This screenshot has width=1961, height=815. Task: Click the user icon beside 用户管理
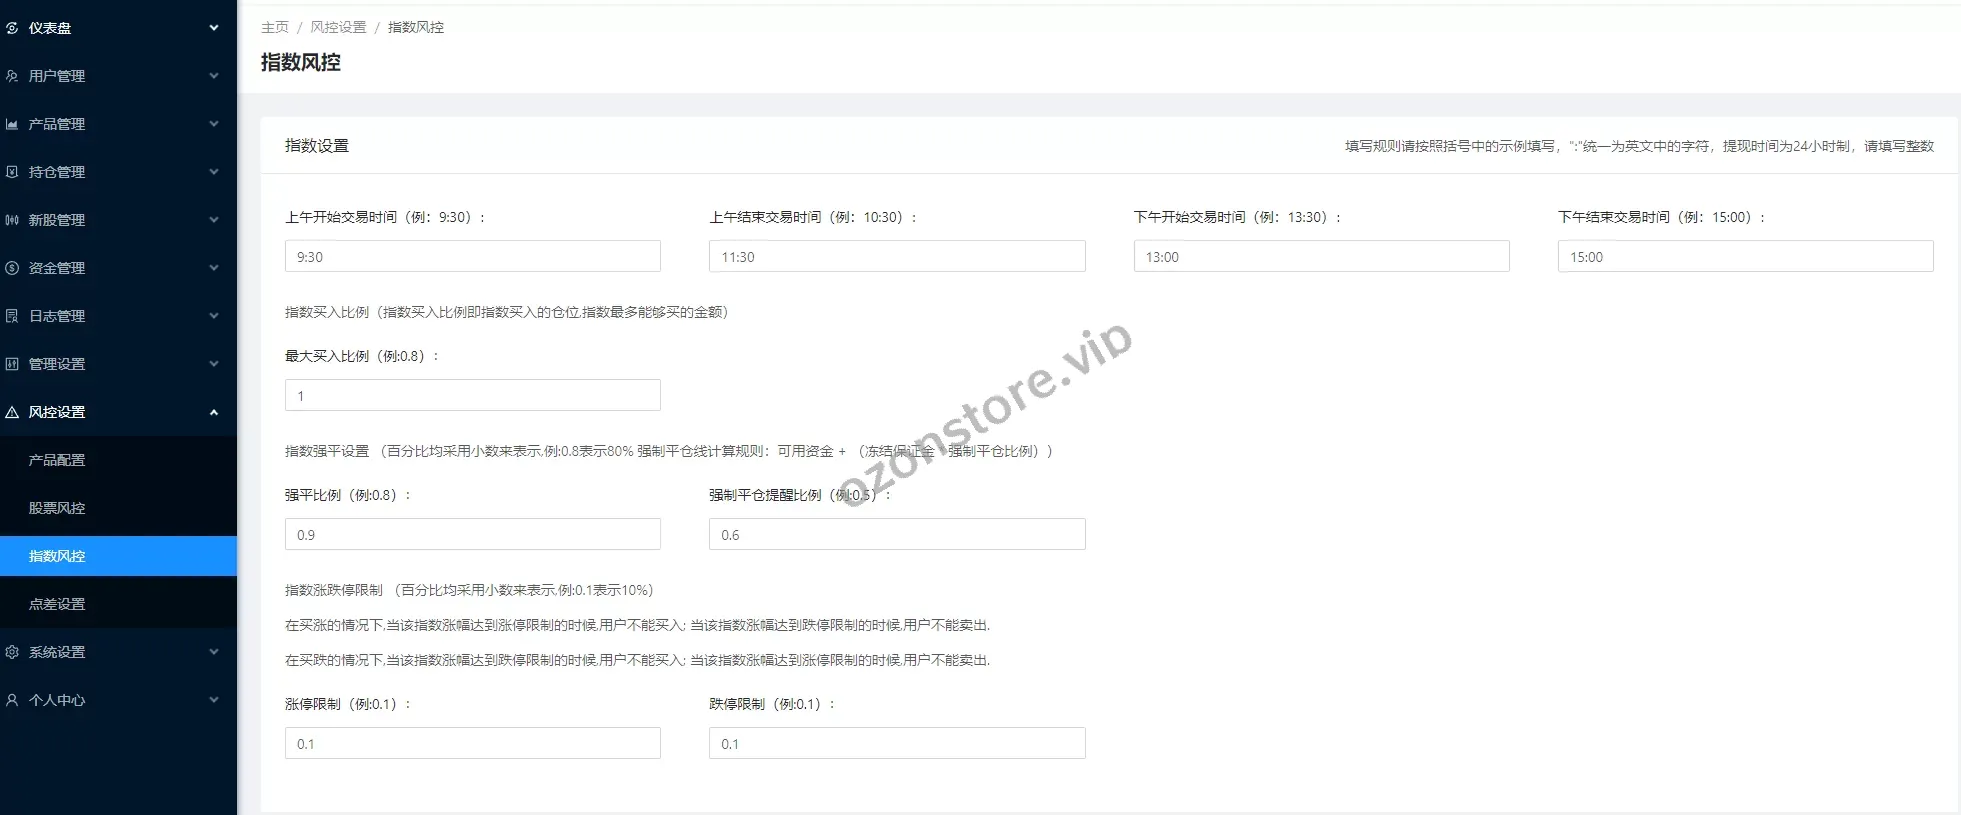(12, 76)
